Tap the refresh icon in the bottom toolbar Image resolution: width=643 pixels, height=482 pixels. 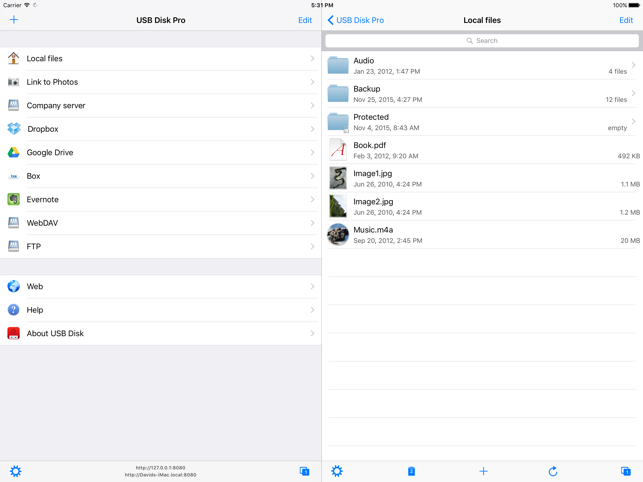coord(553,471)
